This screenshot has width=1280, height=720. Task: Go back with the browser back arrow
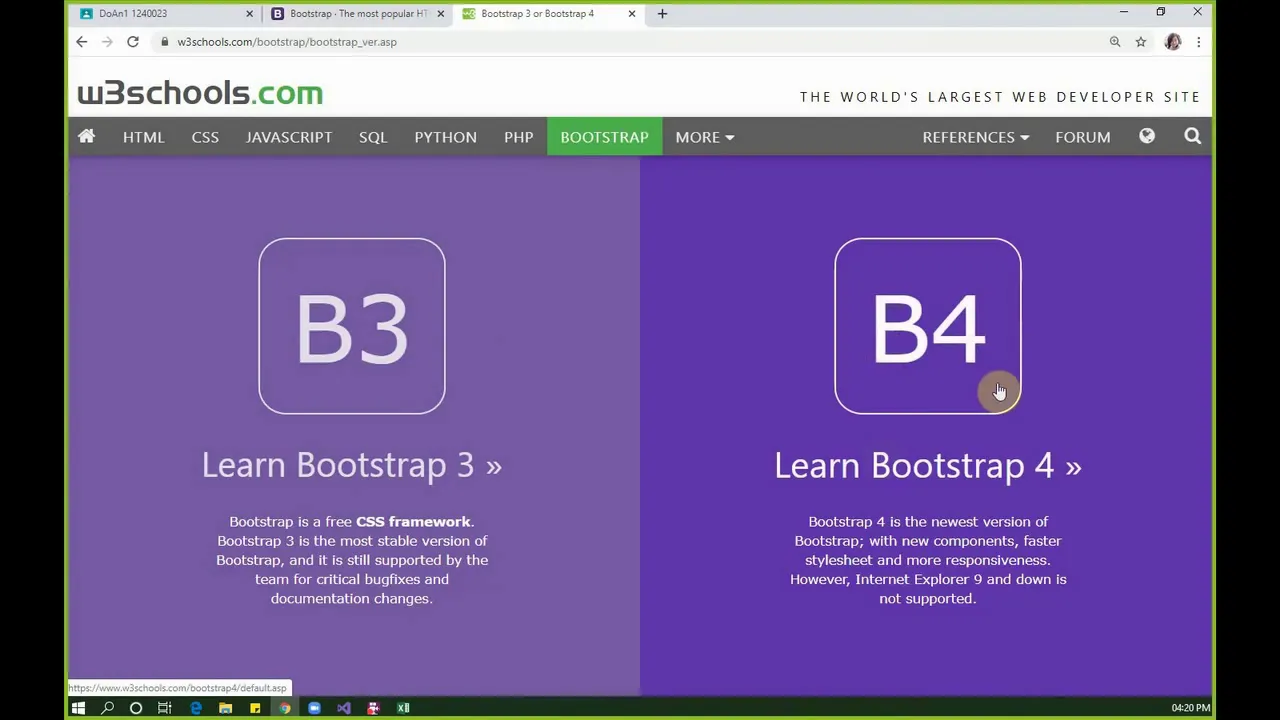pyautogui.click(x=82, y=42)
